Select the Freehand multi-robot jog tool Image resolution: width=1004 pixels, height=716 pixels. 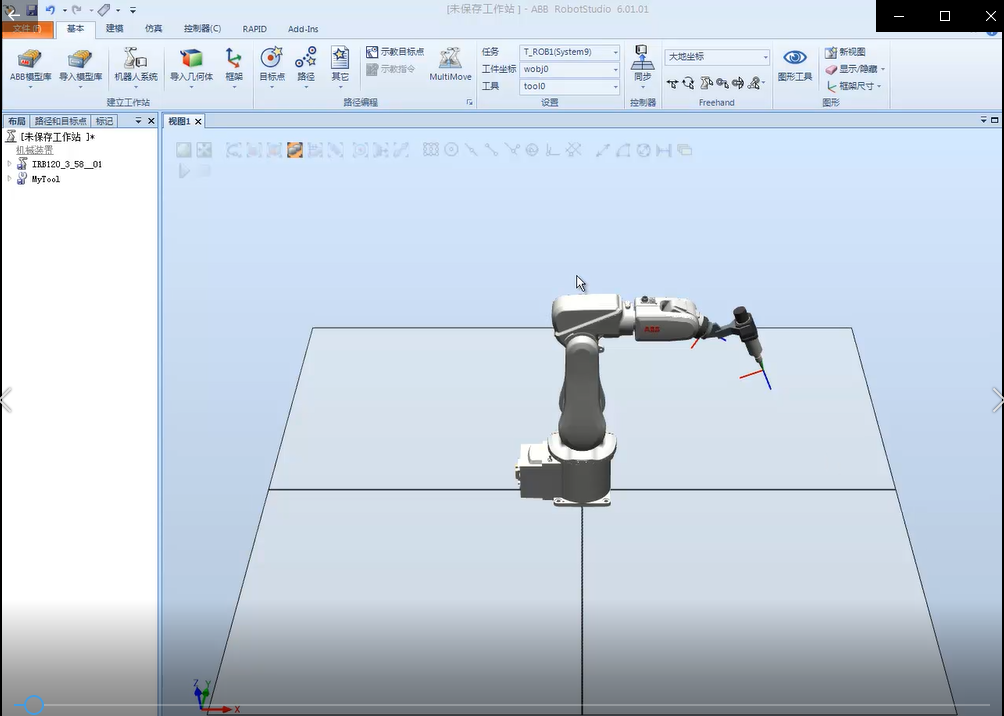click(x=755, y=83)
